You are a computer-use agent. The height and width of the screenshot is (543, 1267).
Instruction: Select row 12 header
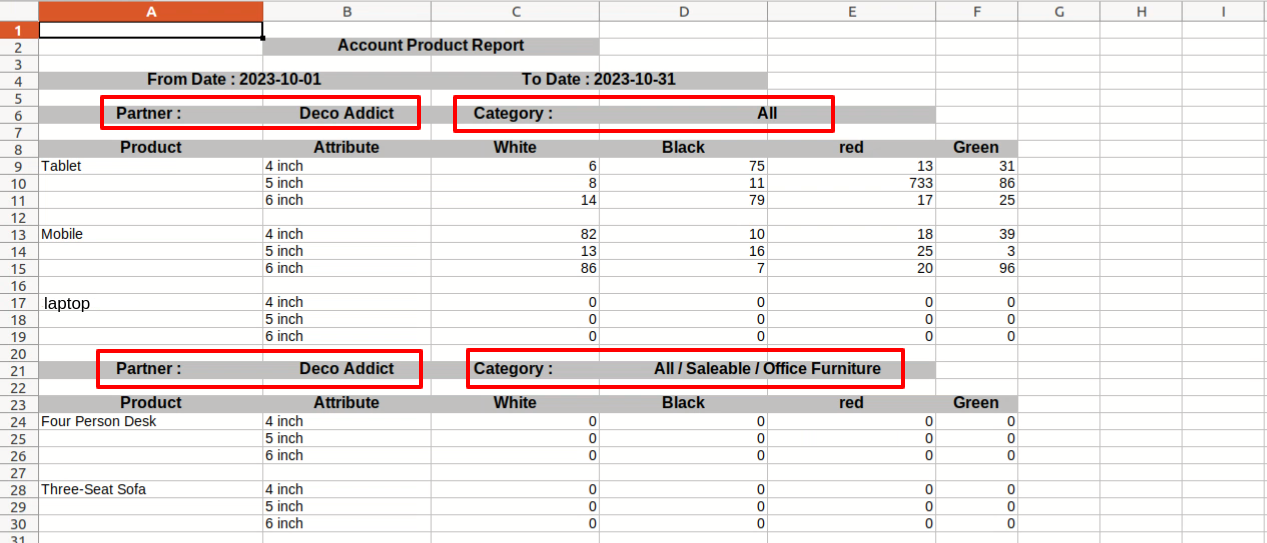tap(19, 217)
